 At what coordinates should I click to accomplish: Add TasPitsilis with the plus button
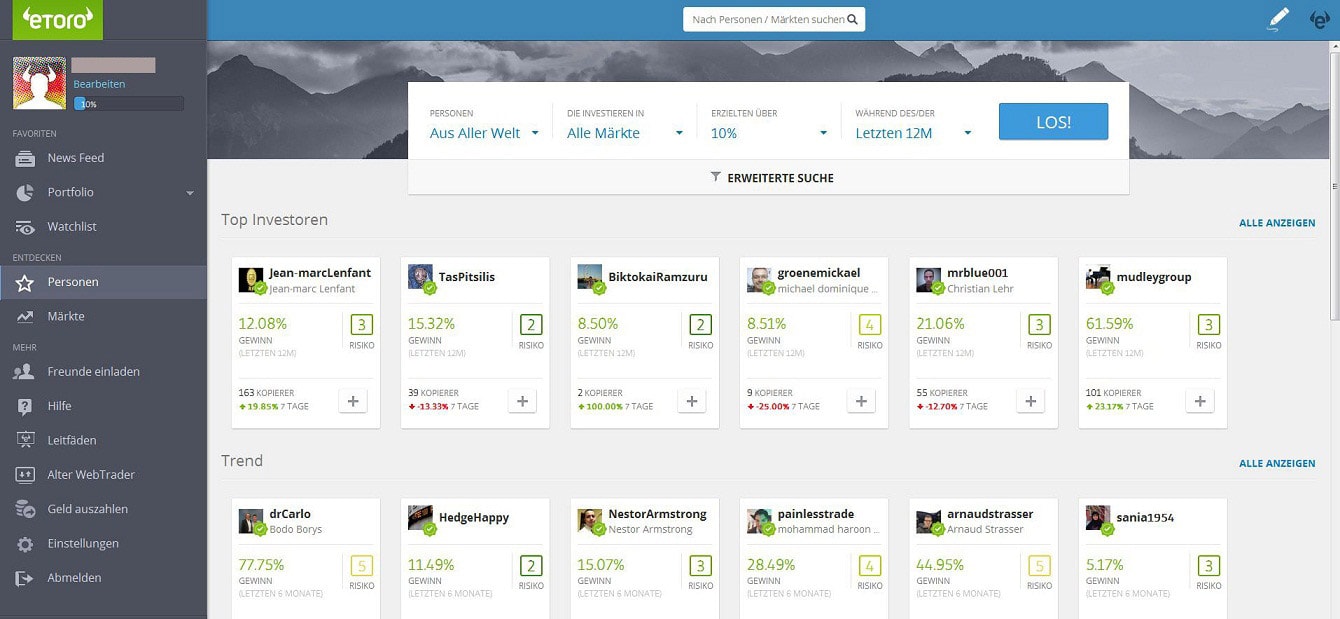522,401
